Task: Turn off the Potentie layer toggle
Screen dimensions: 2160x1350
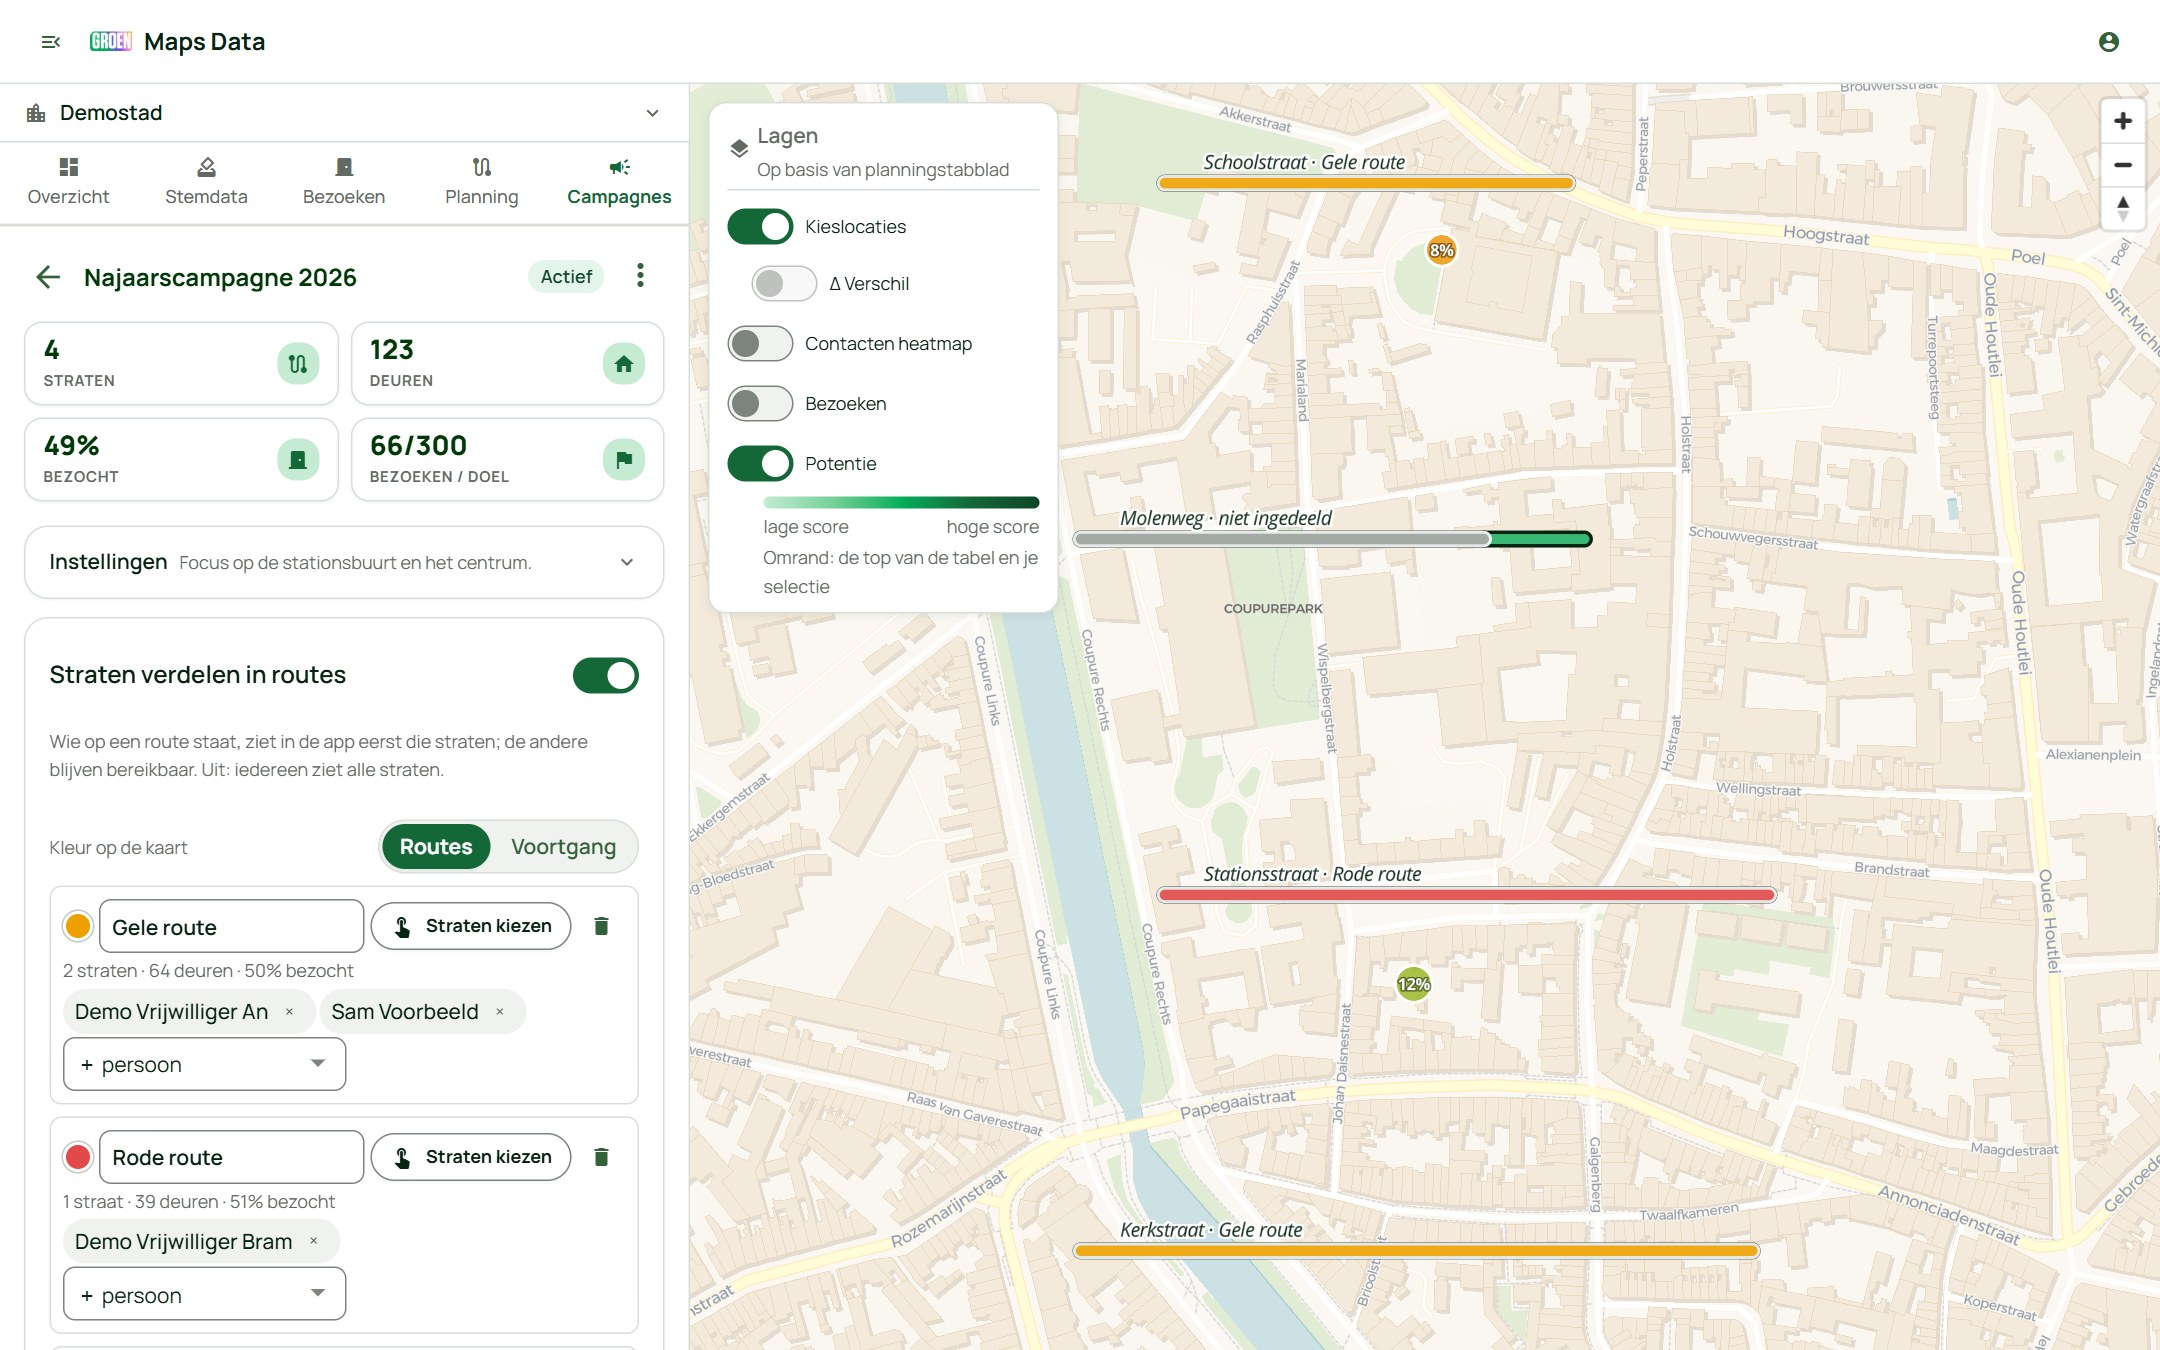Action: tap(760, 464)
